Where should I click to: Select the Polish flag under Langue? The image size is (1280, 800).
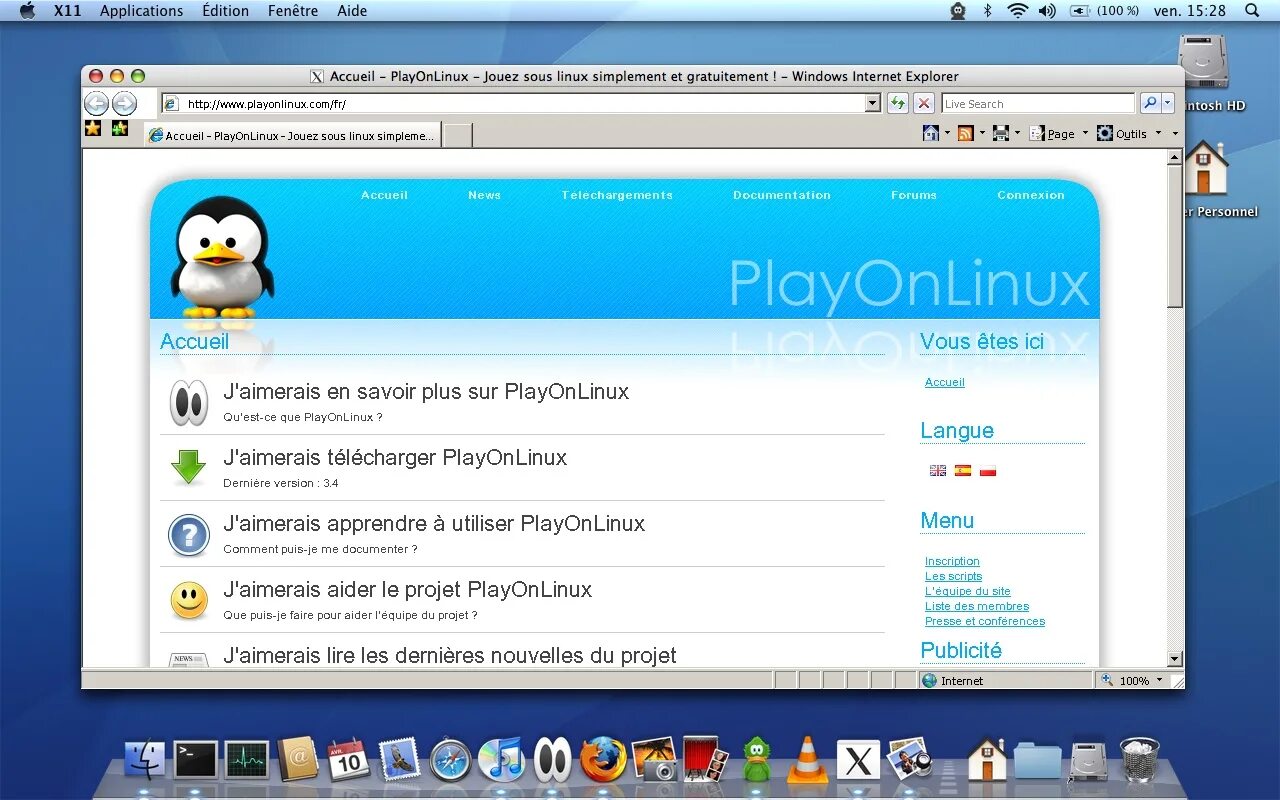988,470
